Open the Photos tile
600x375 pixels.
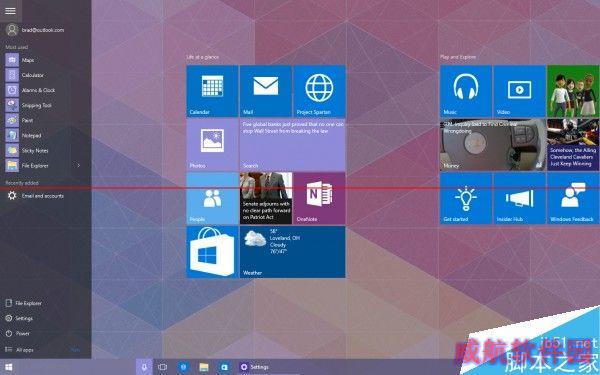(x=212, y=145)
